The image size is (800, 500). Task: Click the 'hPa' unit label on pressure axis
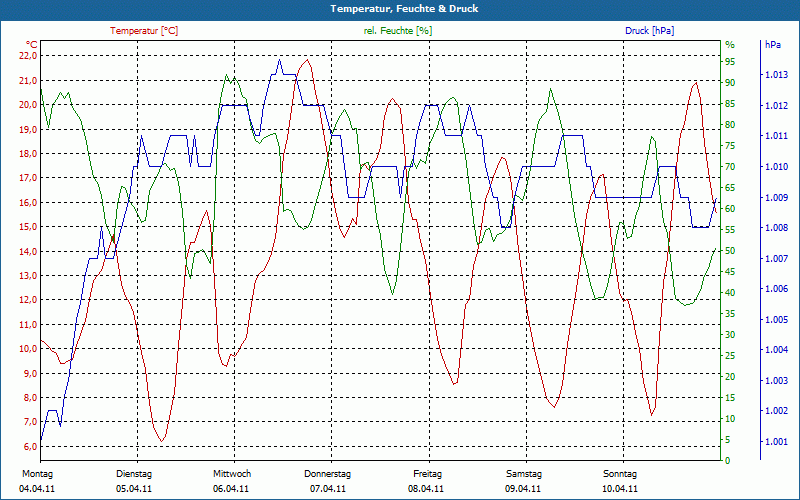pos(773,45)
